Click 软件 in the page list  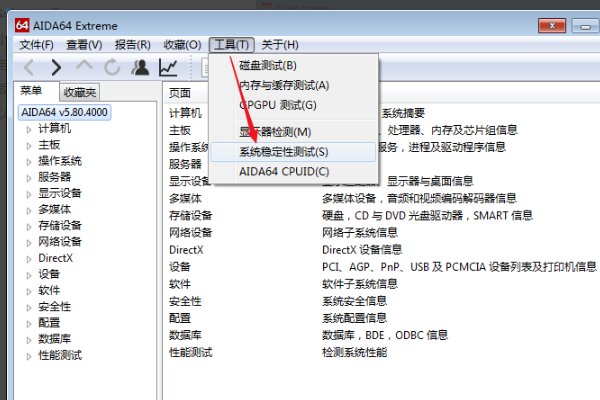(180, 284)
